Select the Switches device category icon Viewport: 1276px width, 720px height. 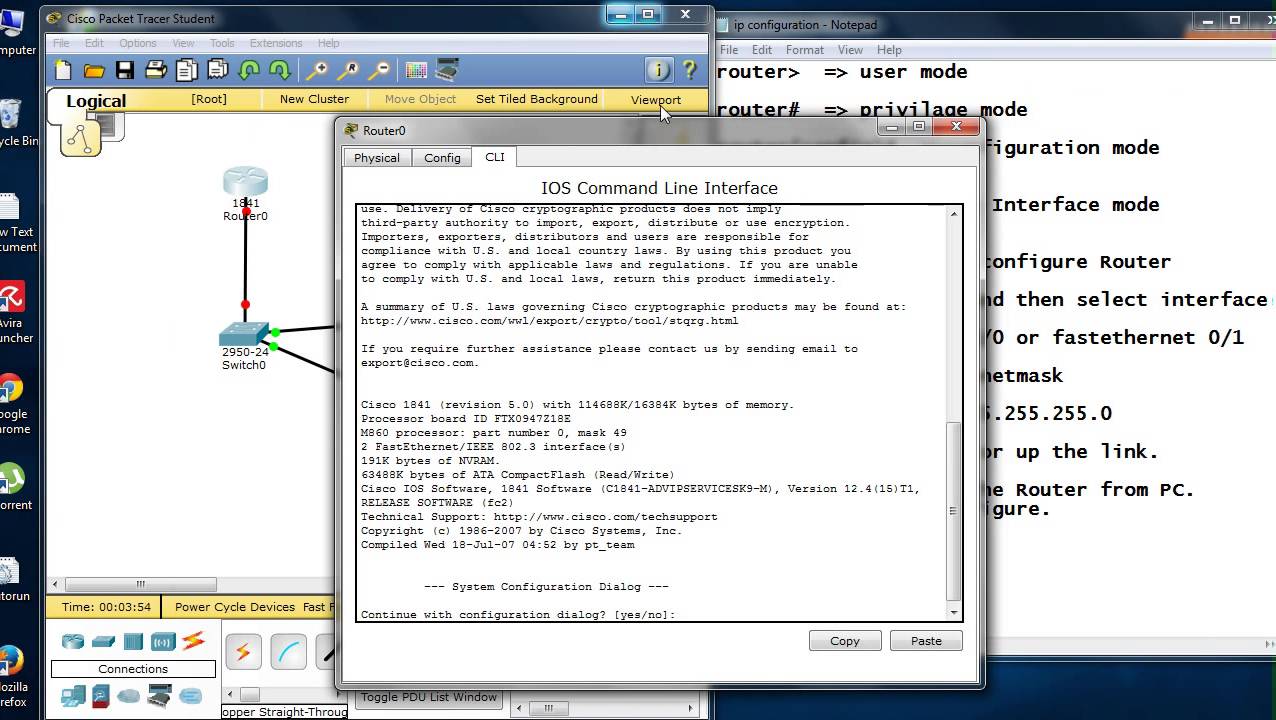click(103, 642)
